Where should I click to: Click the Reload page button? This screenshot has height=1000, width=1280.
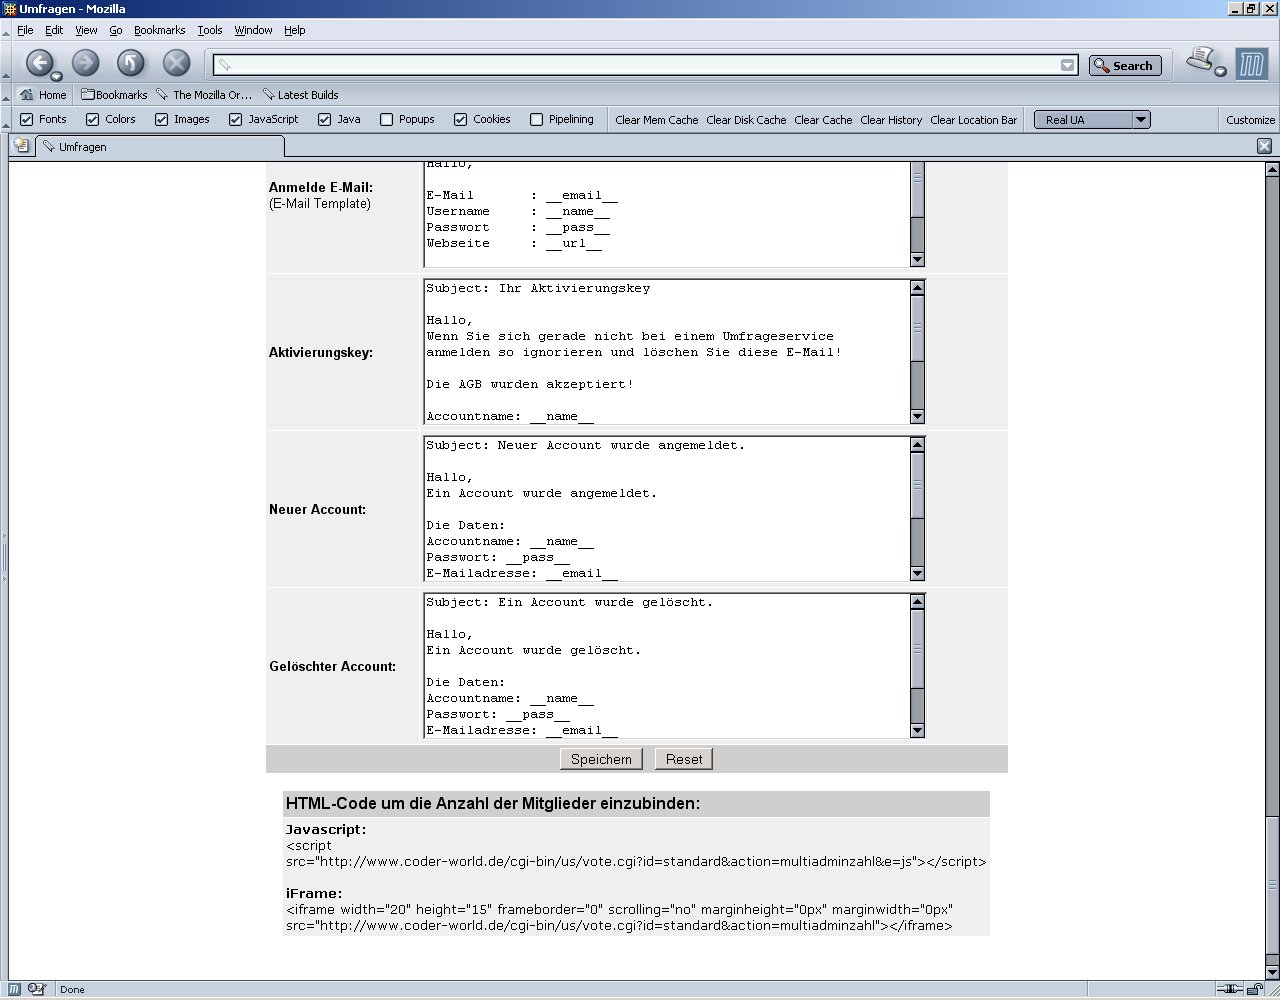(131, 63)
